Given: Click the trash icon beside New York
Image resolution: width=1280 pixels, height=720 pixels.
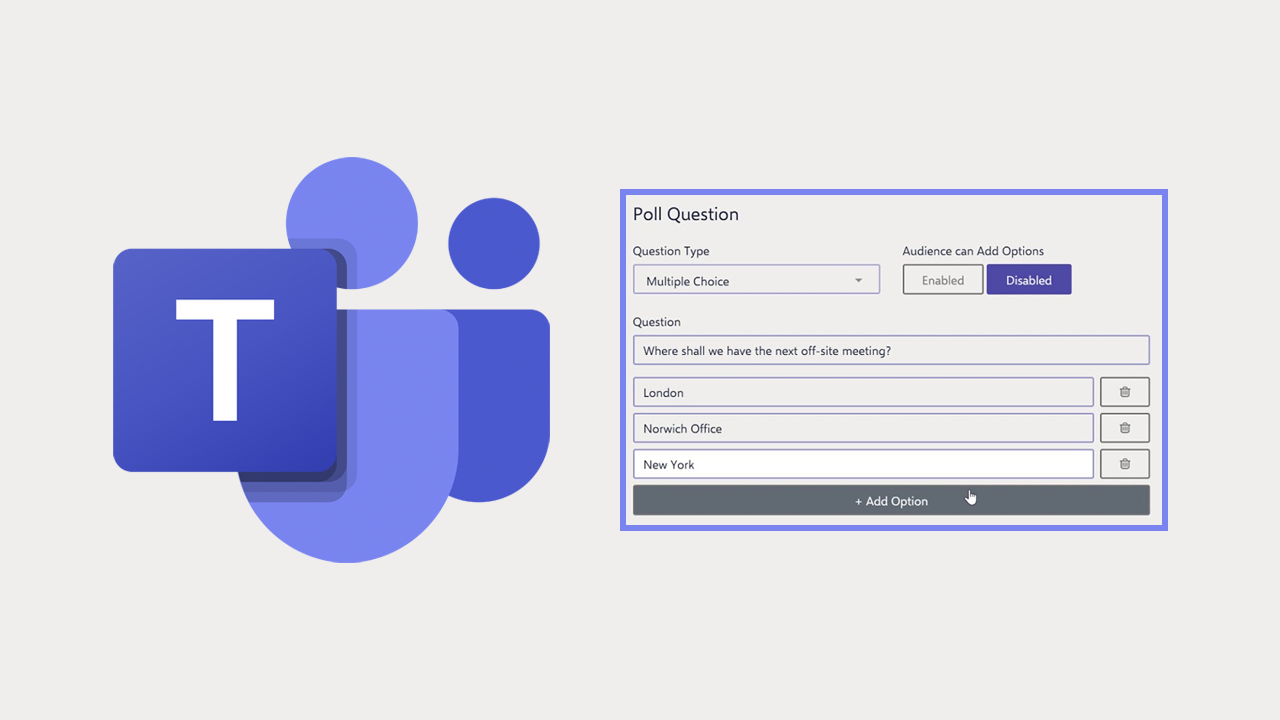Looking at the screenshot, I should (1125, 464).
